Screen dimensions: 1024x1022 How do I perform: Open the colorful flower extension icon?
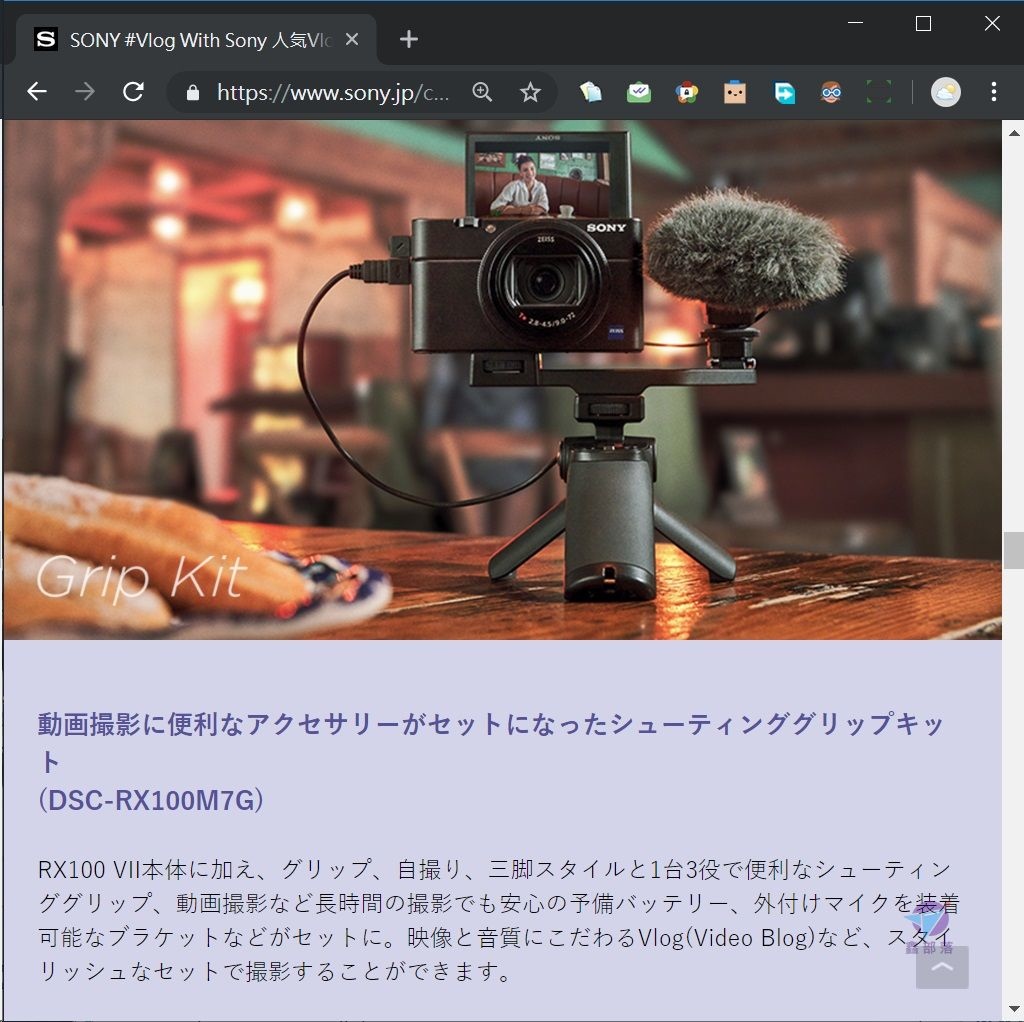point(686,92)
